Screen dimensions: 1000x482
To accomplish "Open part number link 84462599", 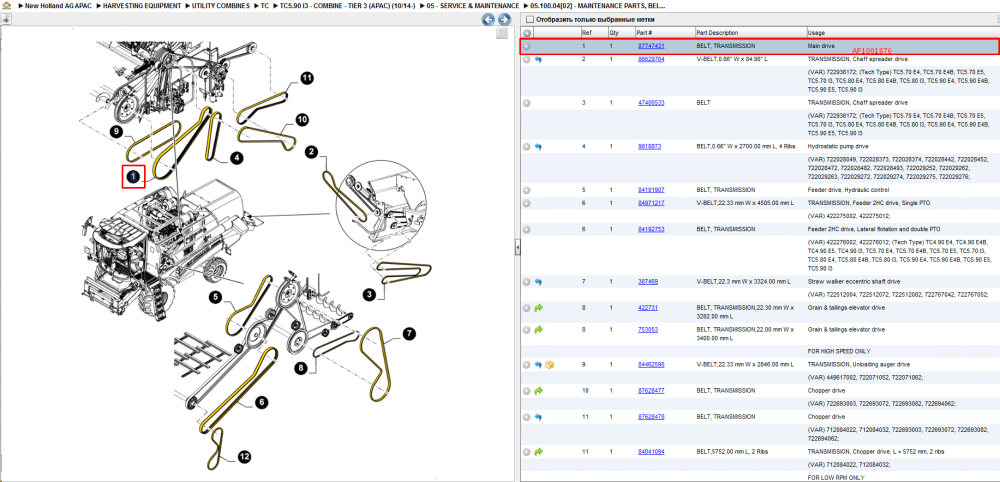I will [x=651, y=365].
